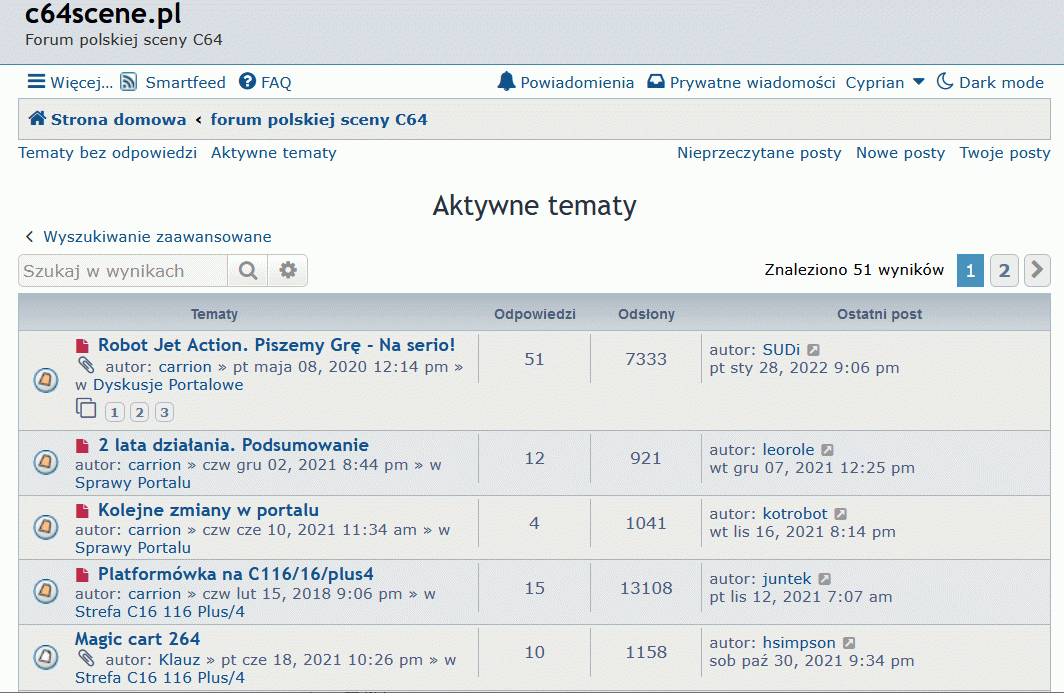This screenshot has height=693, width=1064.
Task: Click the Znaleziono 51 wyników text
Action: (854, 270)
